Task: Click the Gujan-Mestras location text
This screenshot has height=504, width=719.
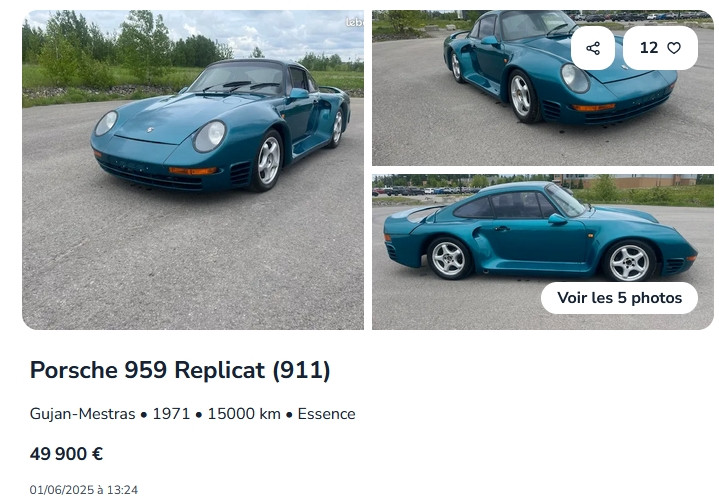Action: pyautogui.click(x=83, y=414)
